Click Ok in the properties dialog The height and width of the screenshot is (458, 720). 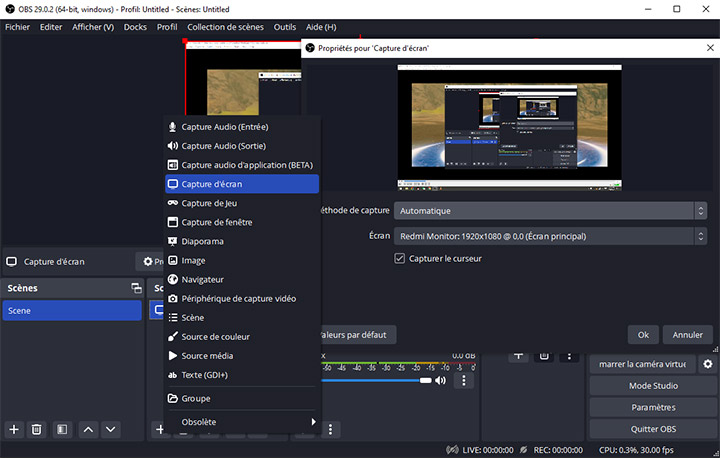[x=643, y=335]
